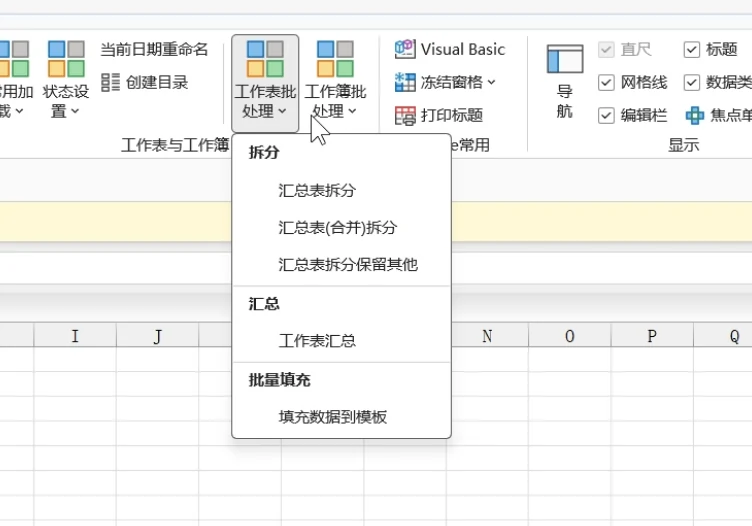Select 汇总表拆分保留其他 menu item

pyautogui.click(x=341, y=265)
